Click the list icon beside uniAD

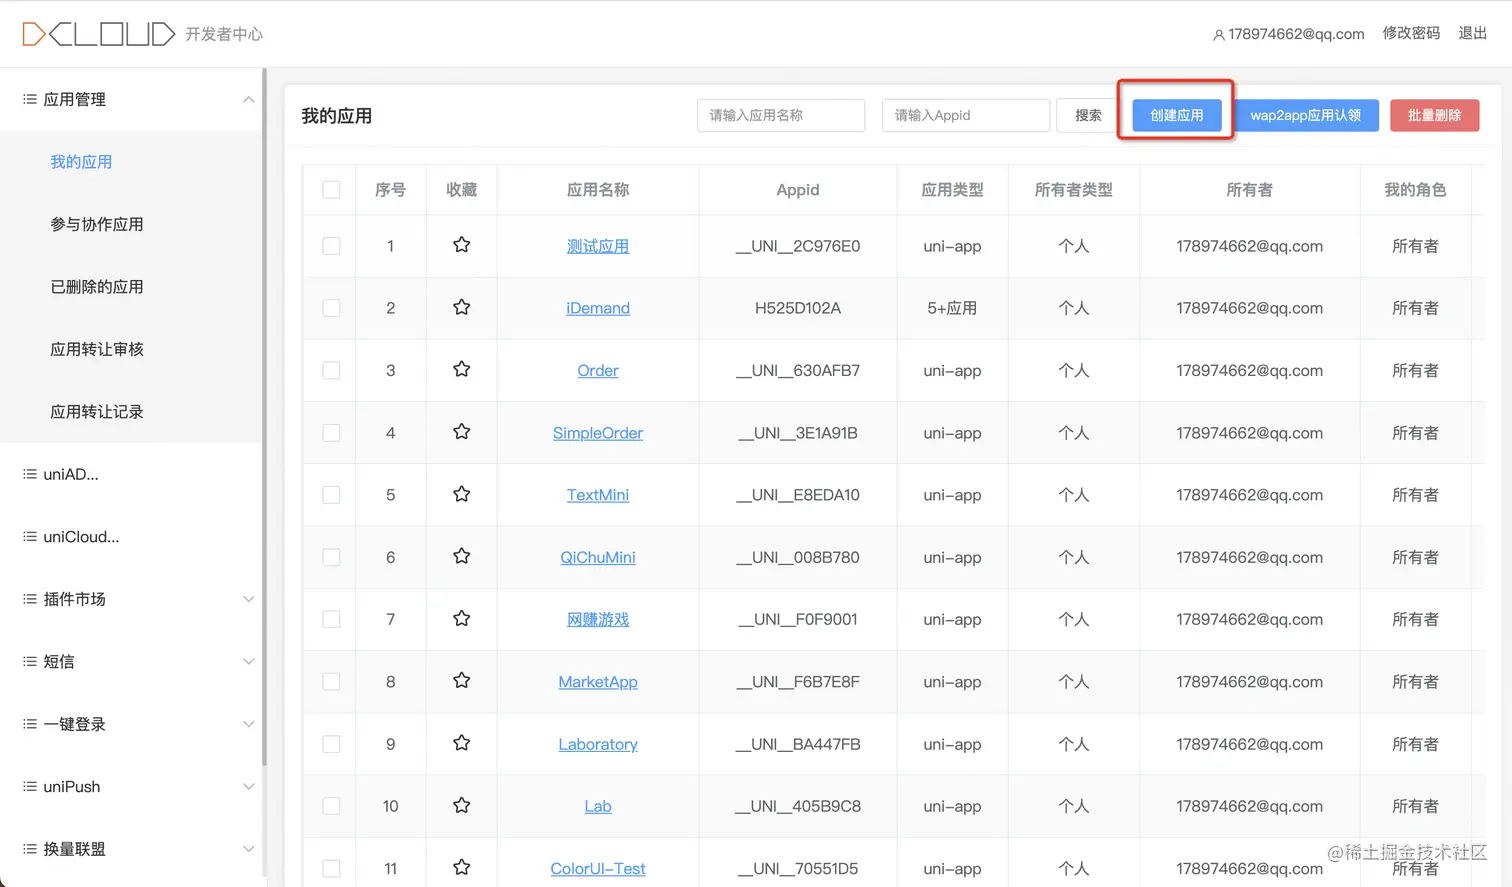tap(30, 474)
